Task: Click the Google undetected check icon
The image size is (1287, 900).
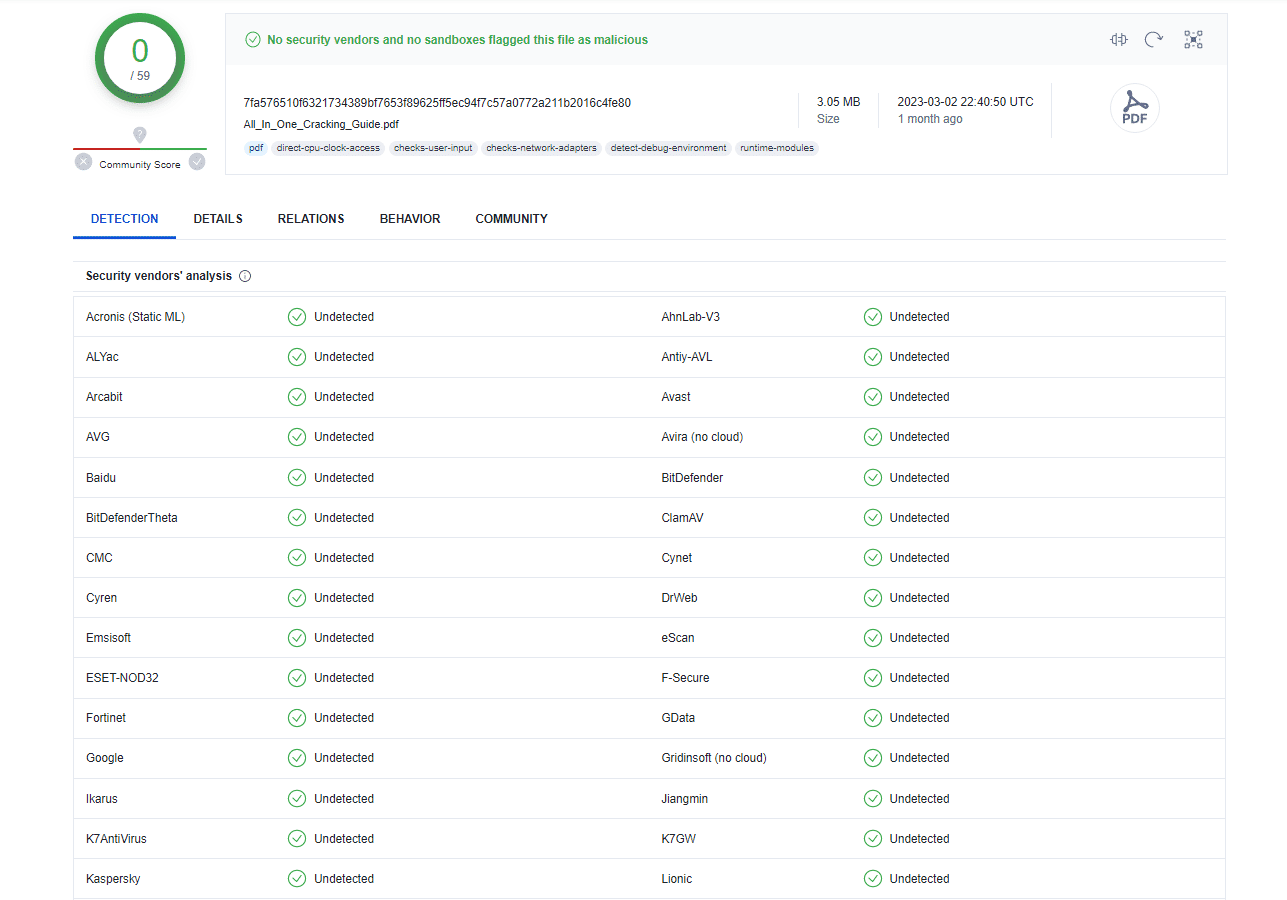Action: [297, 758]
